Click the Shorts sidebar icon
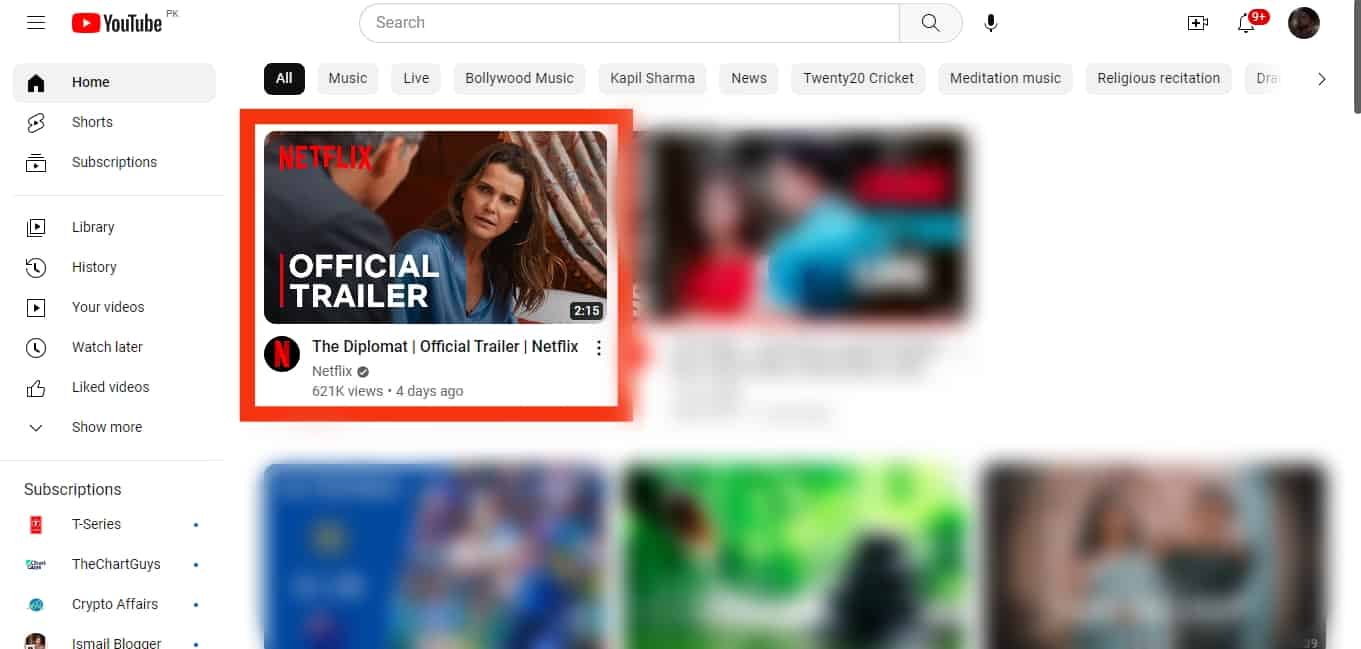1361x649 pixels. click(36, 123)
